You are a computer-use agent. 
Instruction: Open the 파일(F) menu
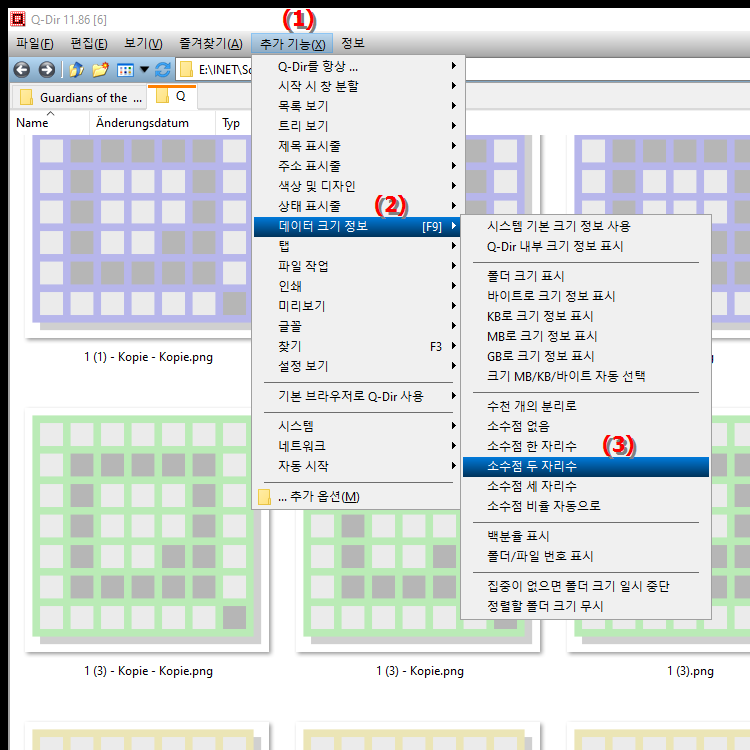coord(34,44)
